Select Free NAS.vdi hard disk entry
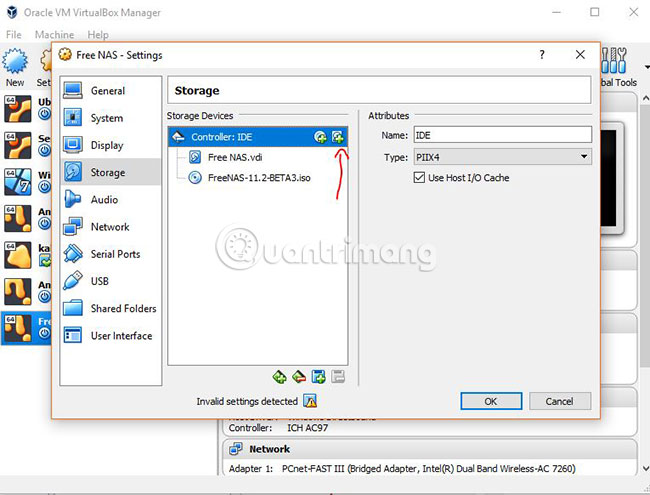Image resolution: width=650 pixels, height=495 pixels. [235, 157]
